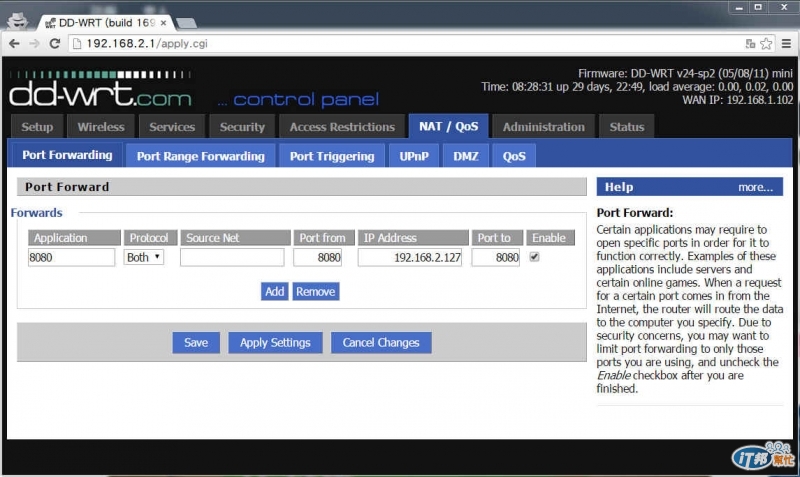Go back with the browser back arrow
The height and width of the screenshot is (477, 800).
click(x=14, y=44)
